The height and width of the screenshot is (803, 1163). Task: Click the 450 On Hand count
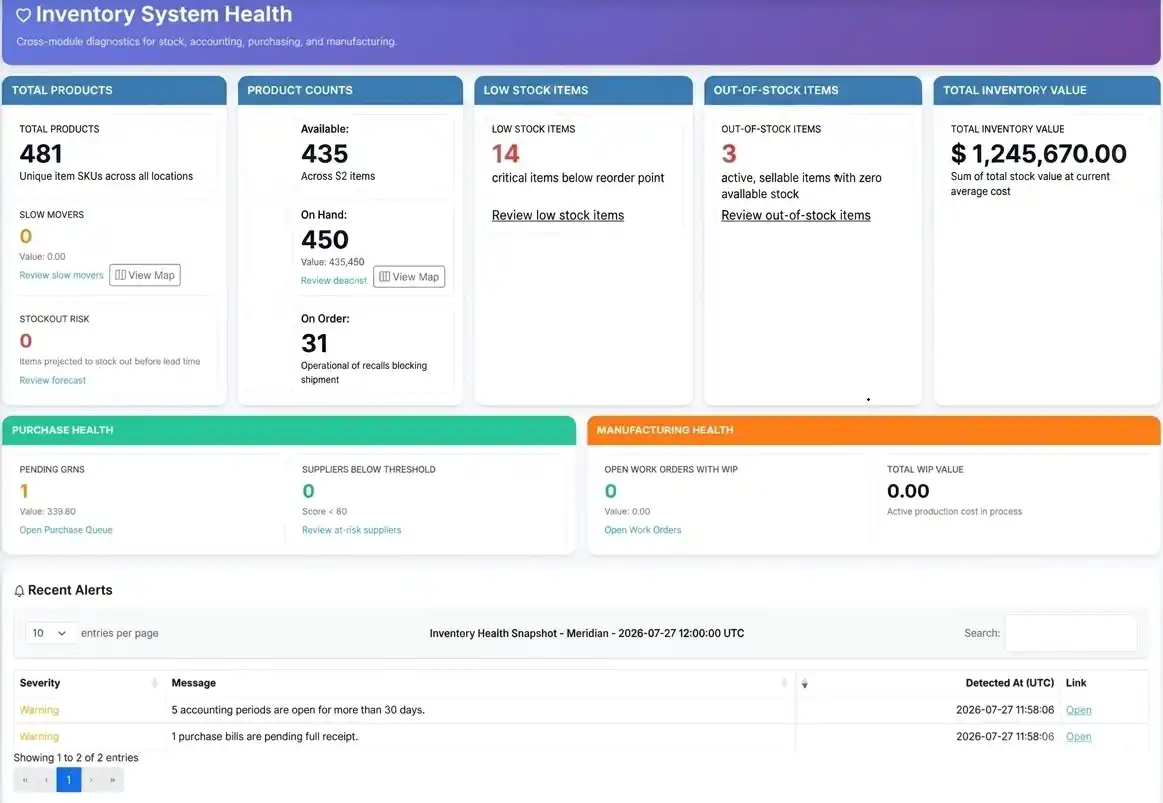click(x=325, y=239)
